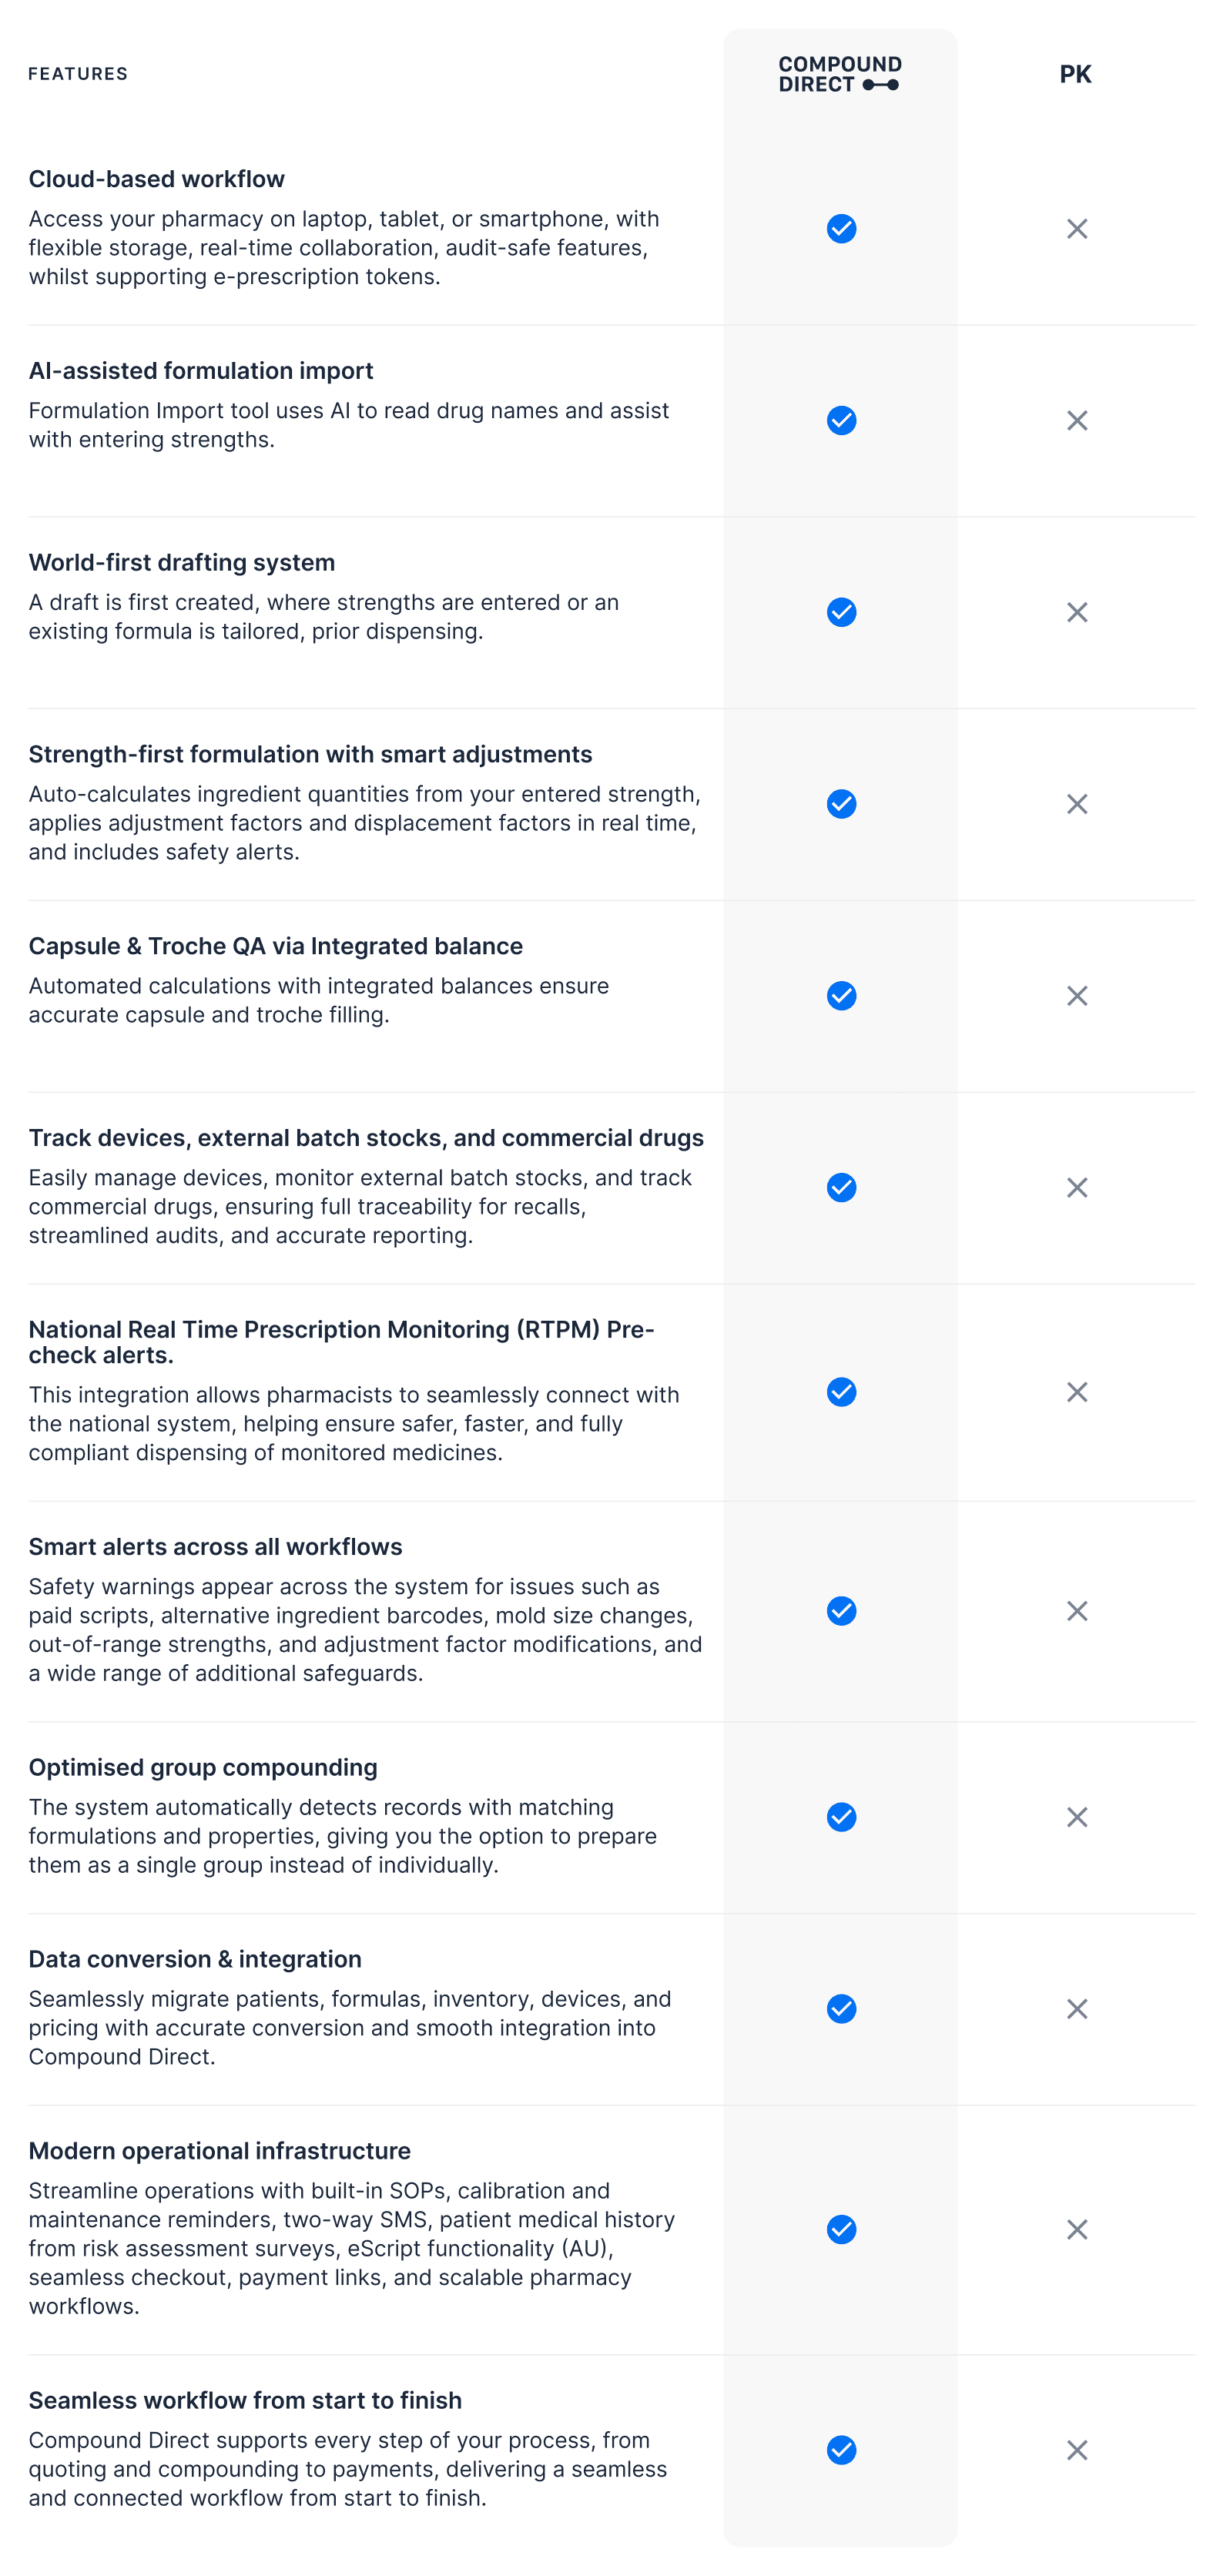This screenshot has width=1210, height=2576.
Task: Click the Compound Direct logo in header
Action: pyautogui.click(x=840, y=74)
